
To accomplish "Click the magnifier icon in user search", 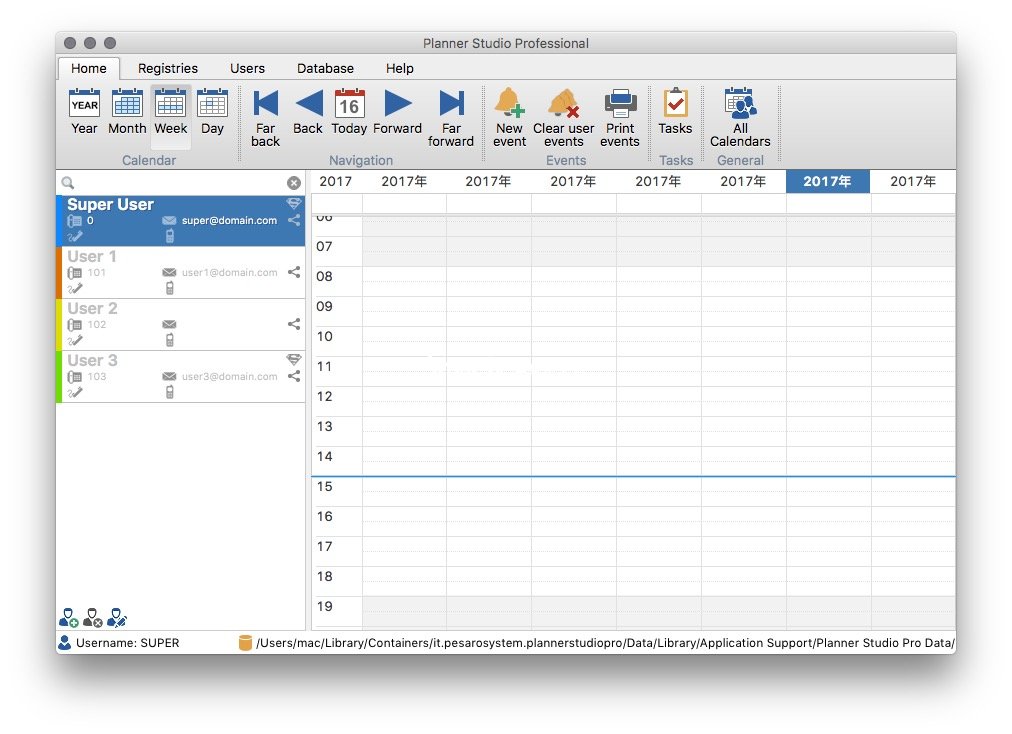I will (x=68, y=183).
